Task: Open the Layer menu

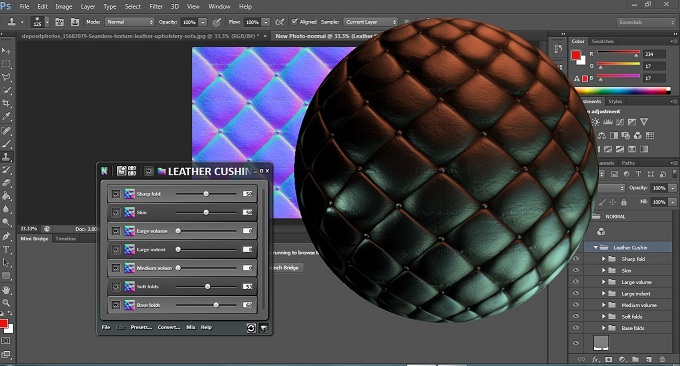Action: coord(88,7)
